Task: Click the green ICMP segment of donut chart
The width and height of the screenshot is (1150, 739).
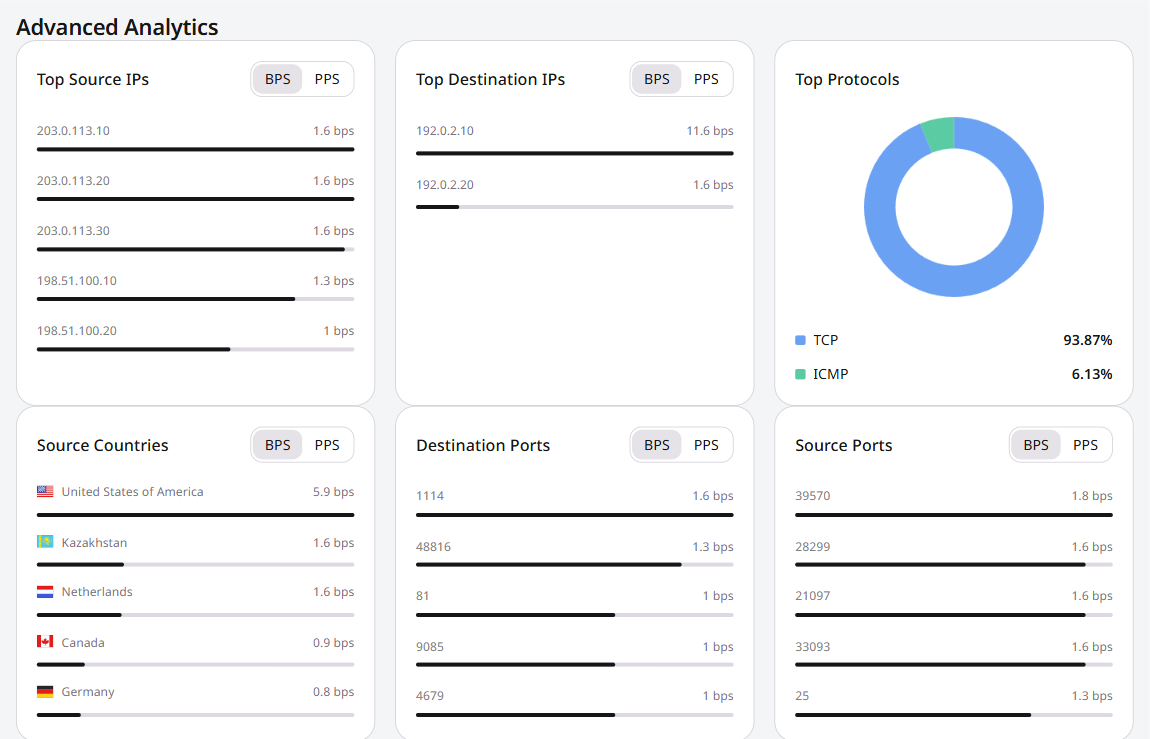Action: click(x=940, y=133)
